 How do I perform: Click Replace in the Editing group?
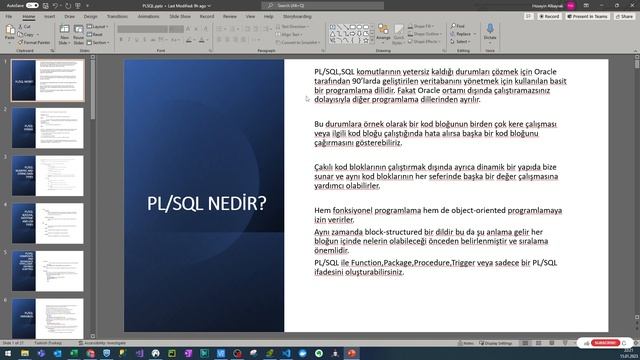click(x=460, y=34)
